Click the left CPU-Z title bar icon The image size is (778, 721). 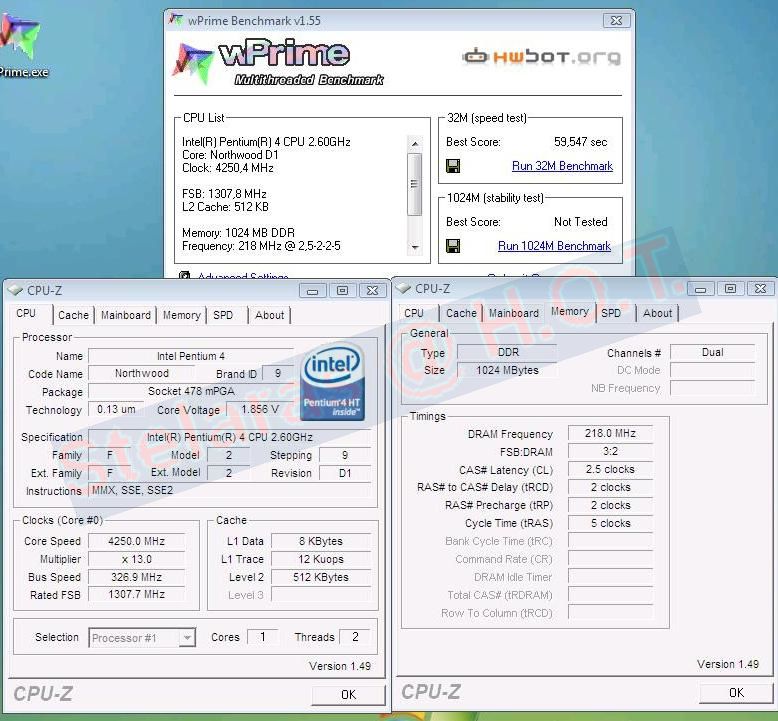(15, 290)
